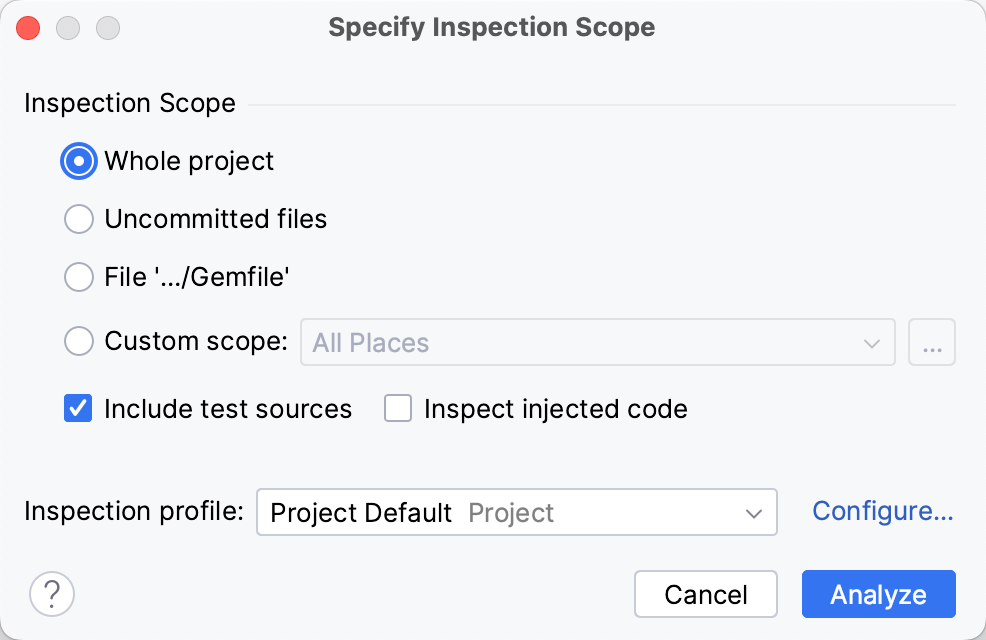
Task: Select the File '.../Gemfile' scope
Action: pyautogui.click(x=78, y=277)
